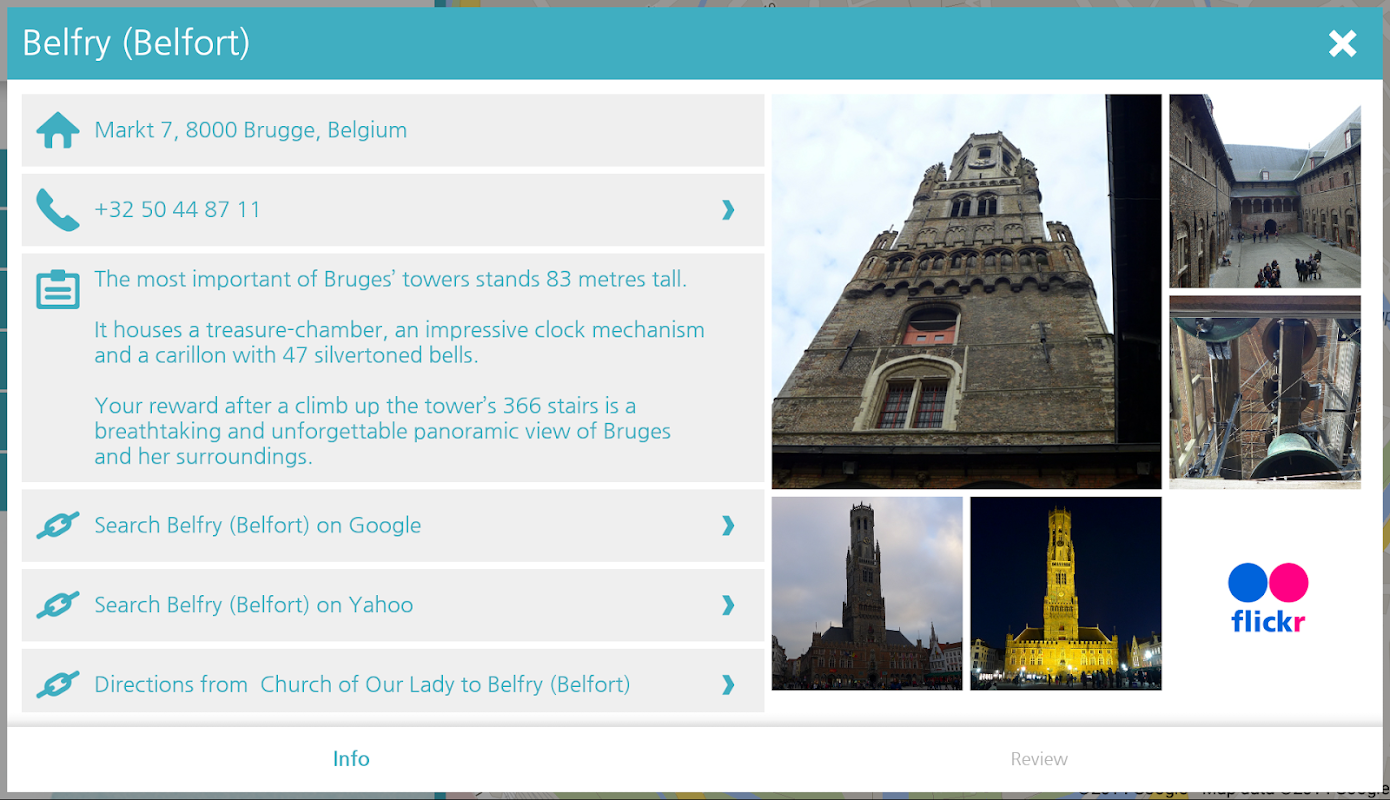Viewport: 1390px width, 800px height.
Task: Open Search Belfry (Belfort) on Google
Action: (393, 525)
